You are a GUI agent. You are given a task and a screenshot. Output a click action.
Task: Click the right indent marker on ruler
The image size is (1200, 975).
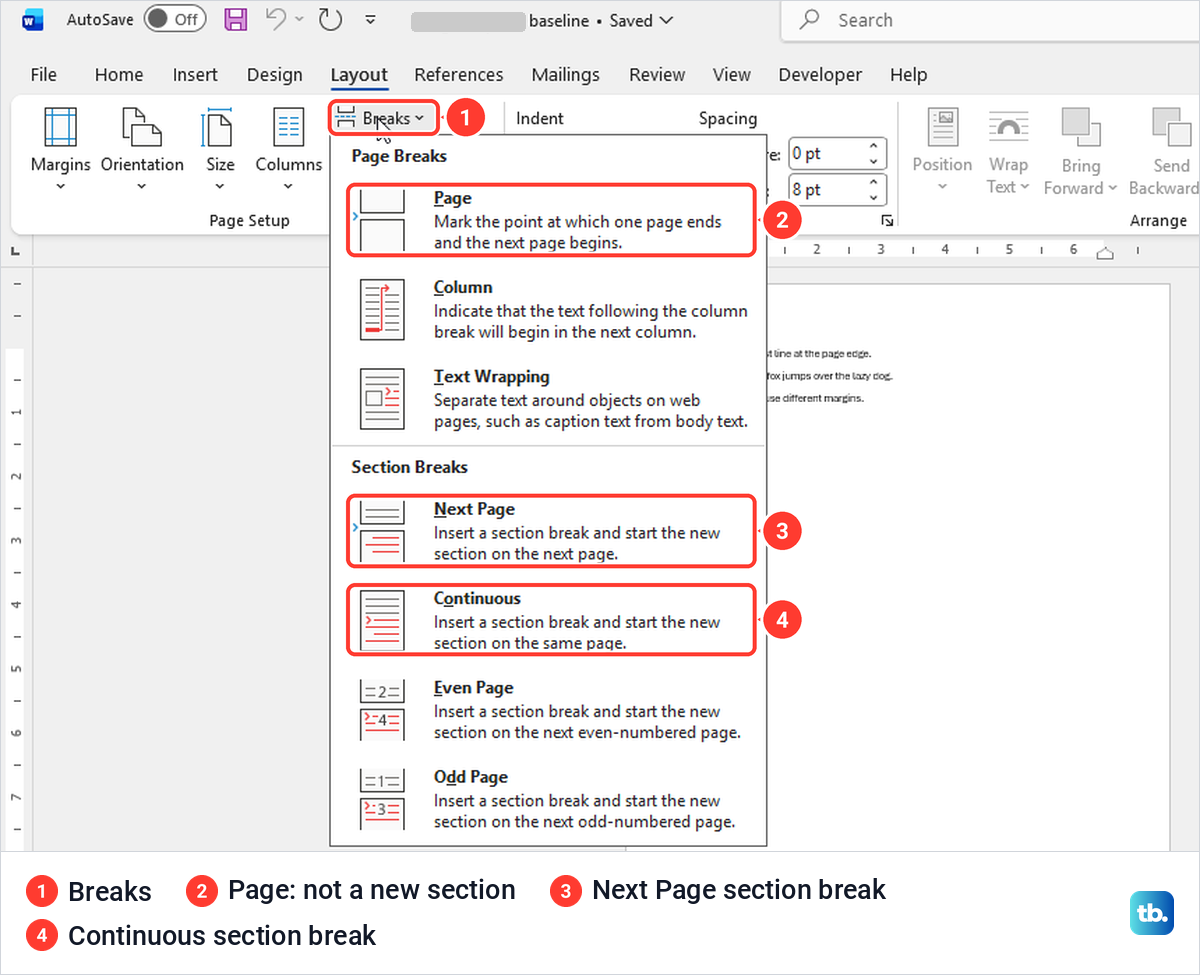(1105, 253)
